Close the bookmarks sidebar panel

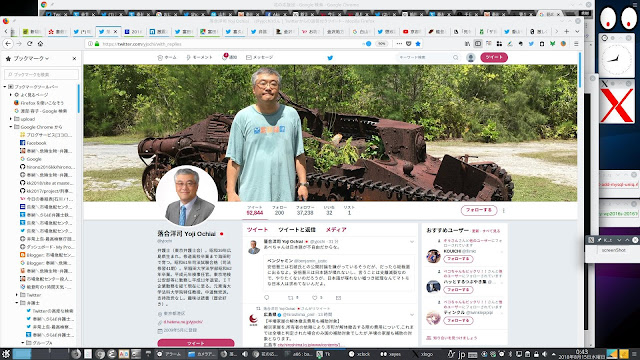[74, 59]
